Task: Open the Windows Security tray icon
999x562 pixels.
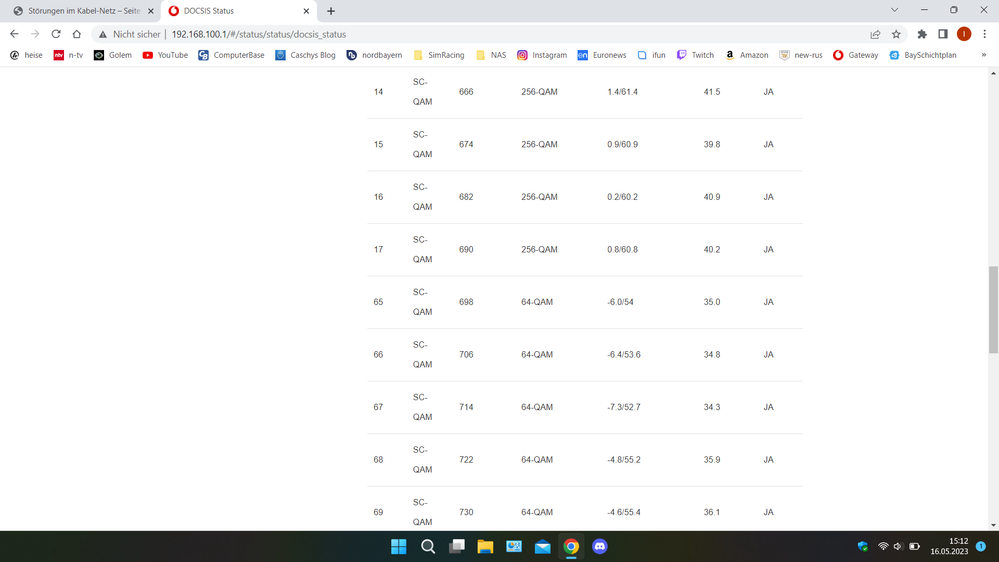Action: tap(863, 546)
